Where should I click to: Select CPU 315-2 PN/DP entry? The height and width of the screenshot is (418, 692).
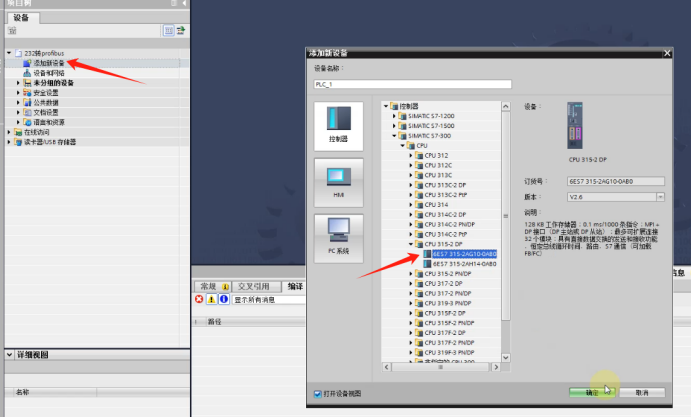click(x=448, y=274)
